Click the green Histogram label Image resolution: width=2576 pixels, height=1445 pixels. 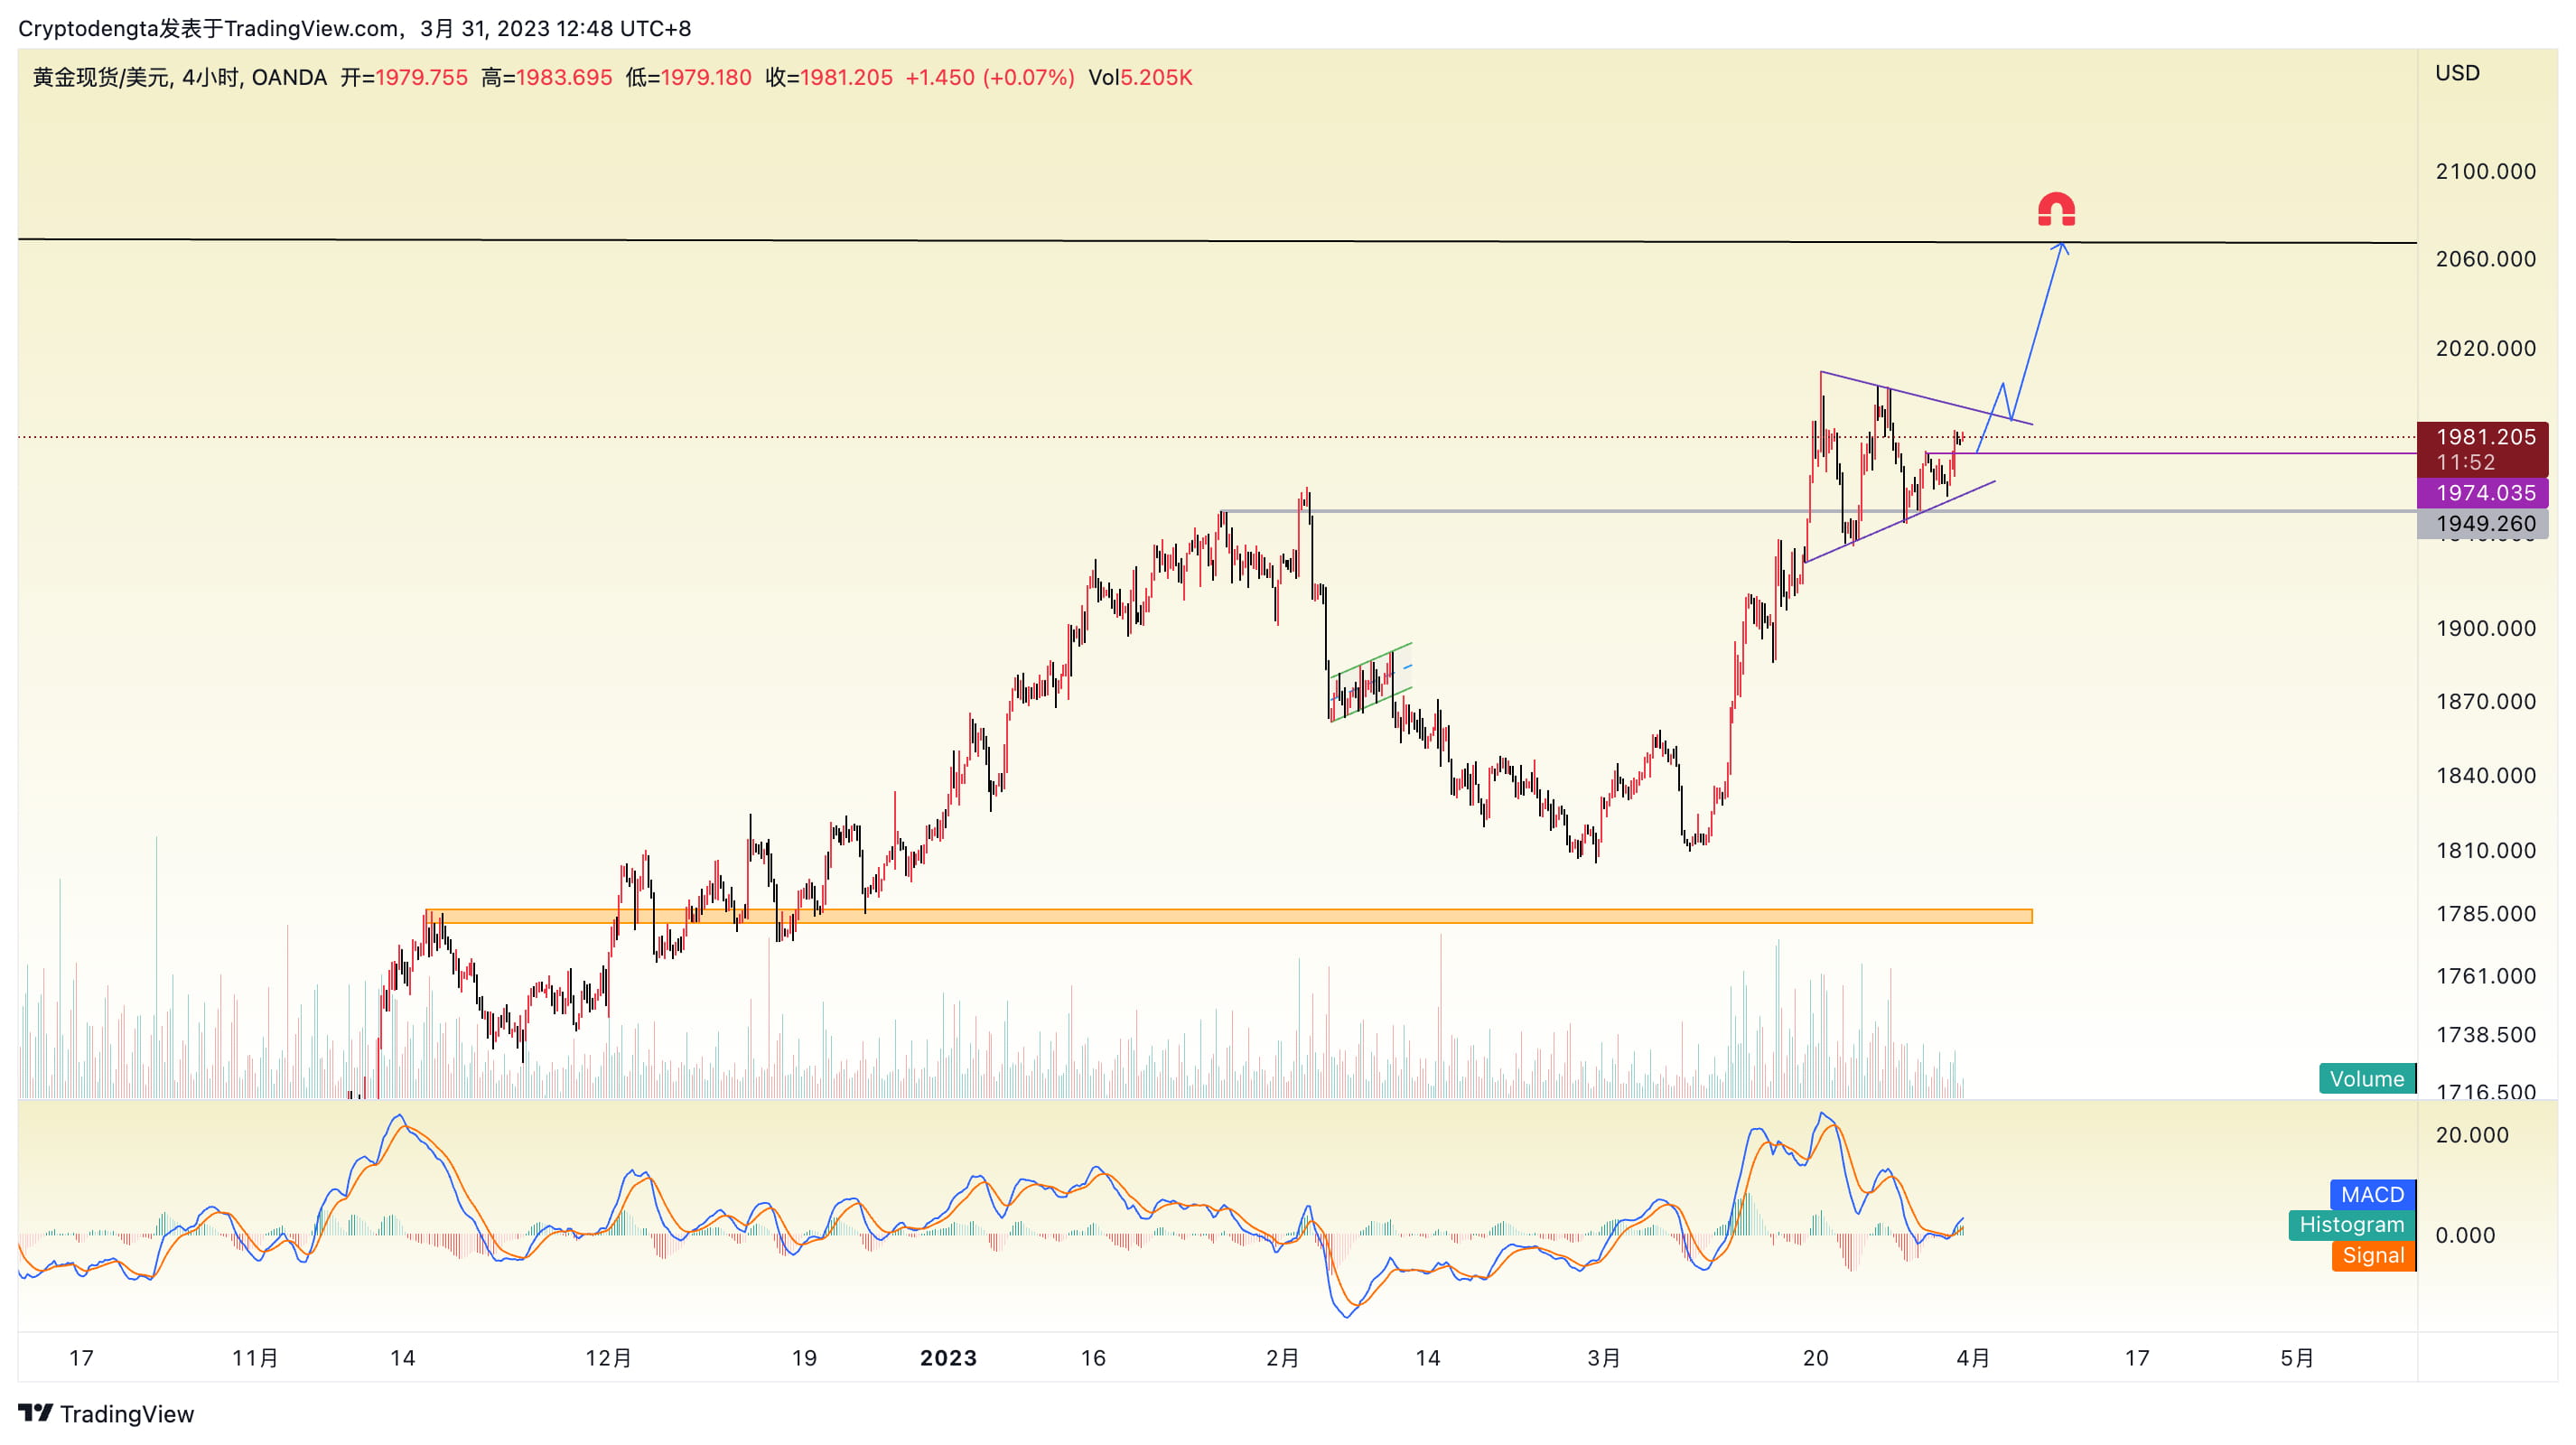(x=2351, y=1224)
